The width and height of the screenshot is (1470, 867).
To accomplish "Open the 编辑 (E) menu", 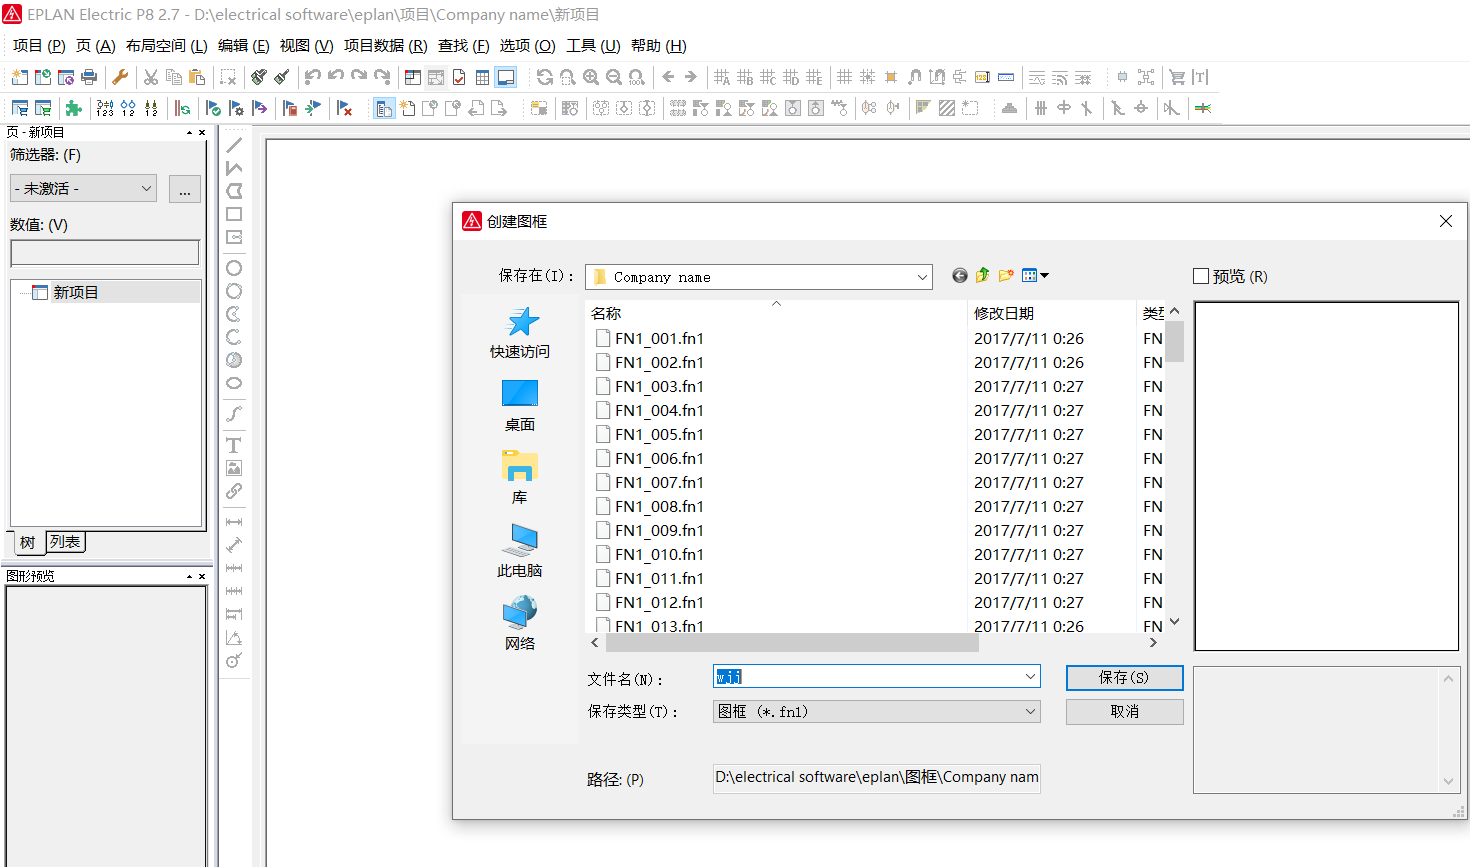I will (243, 46).
